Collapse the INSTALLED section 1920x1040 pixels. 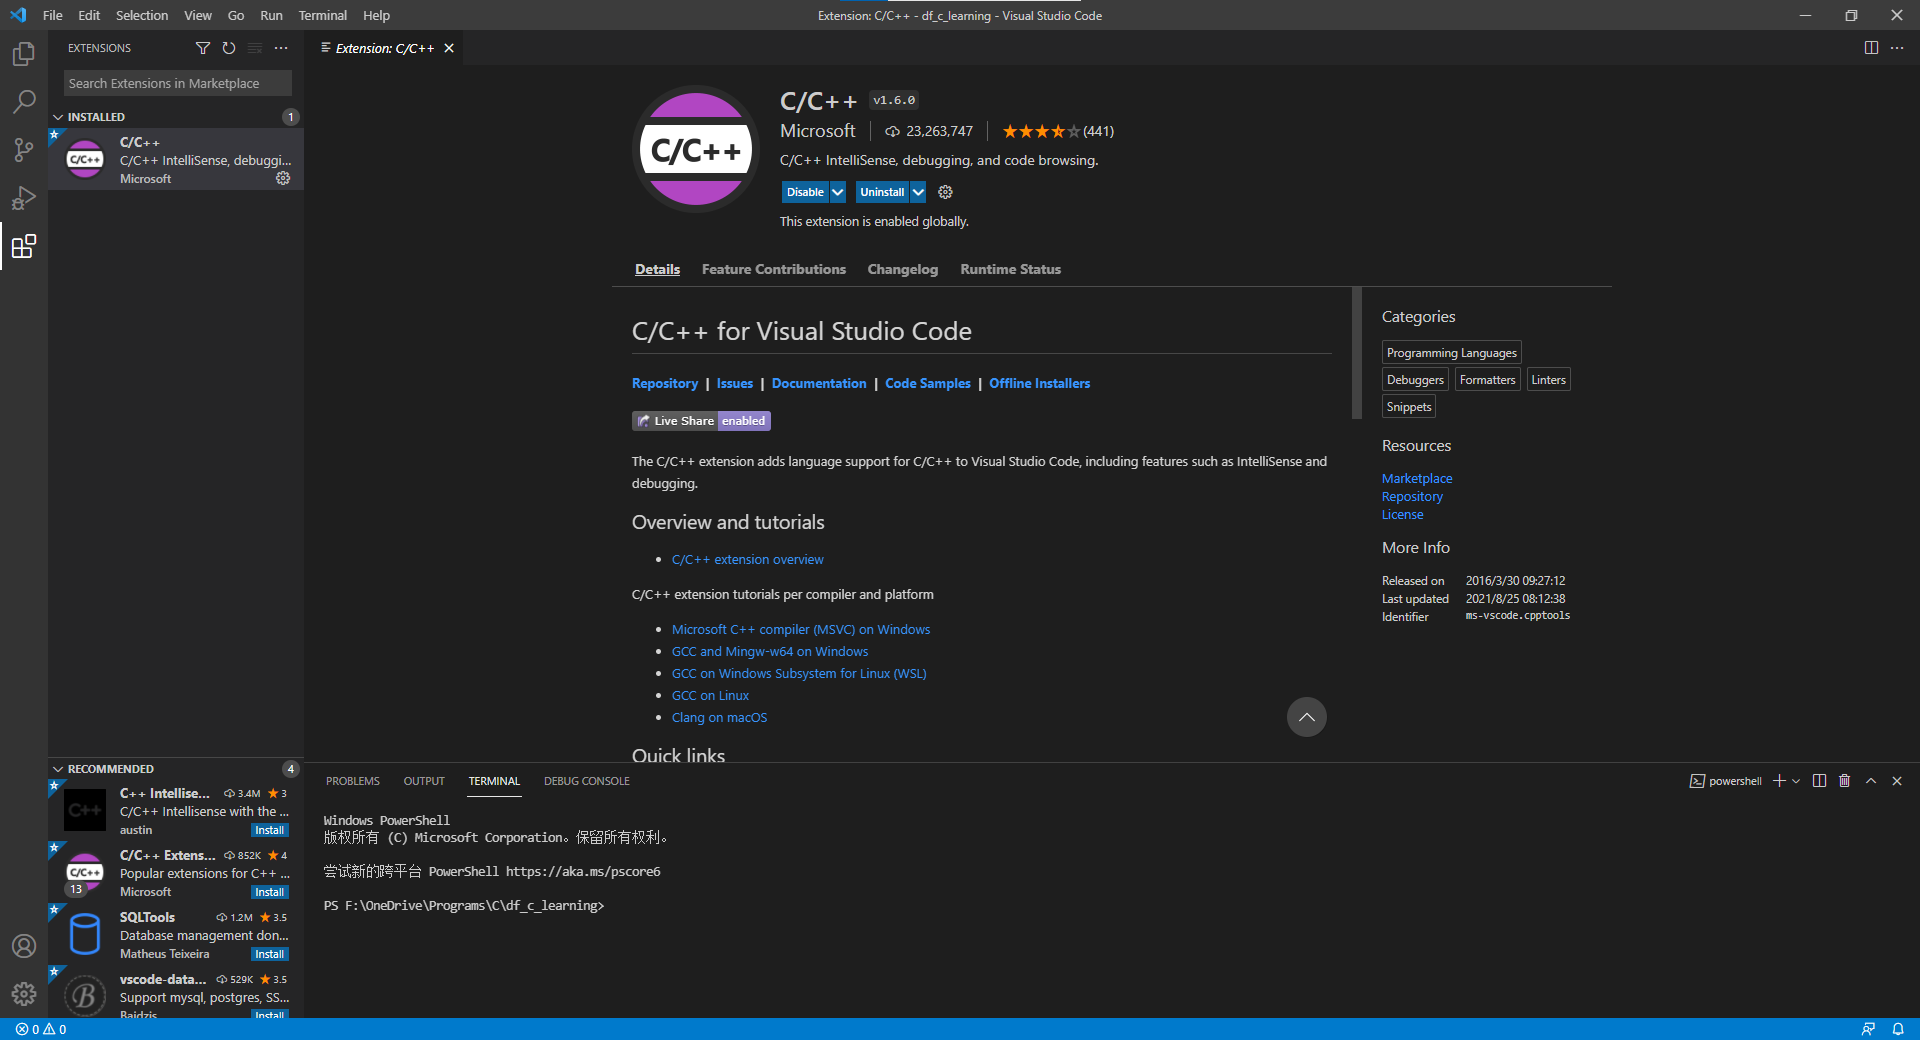coord(176,117)
